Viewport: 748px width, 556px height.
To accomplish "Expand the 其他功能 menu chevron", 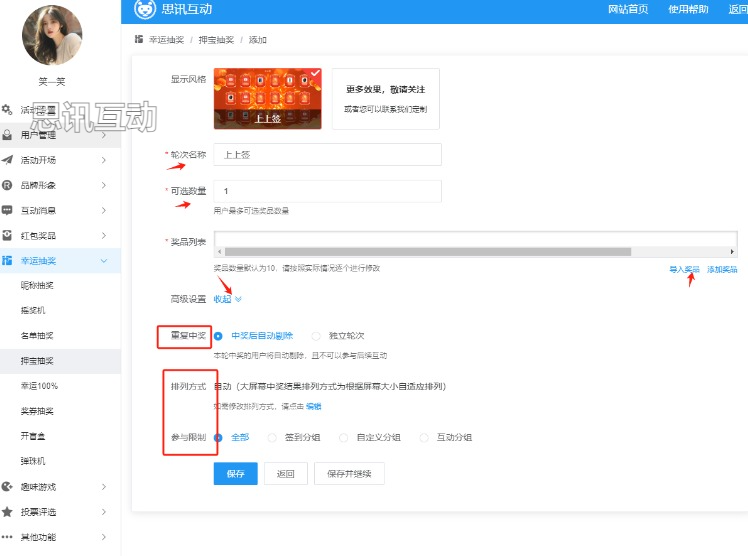I will coord(104,537).
